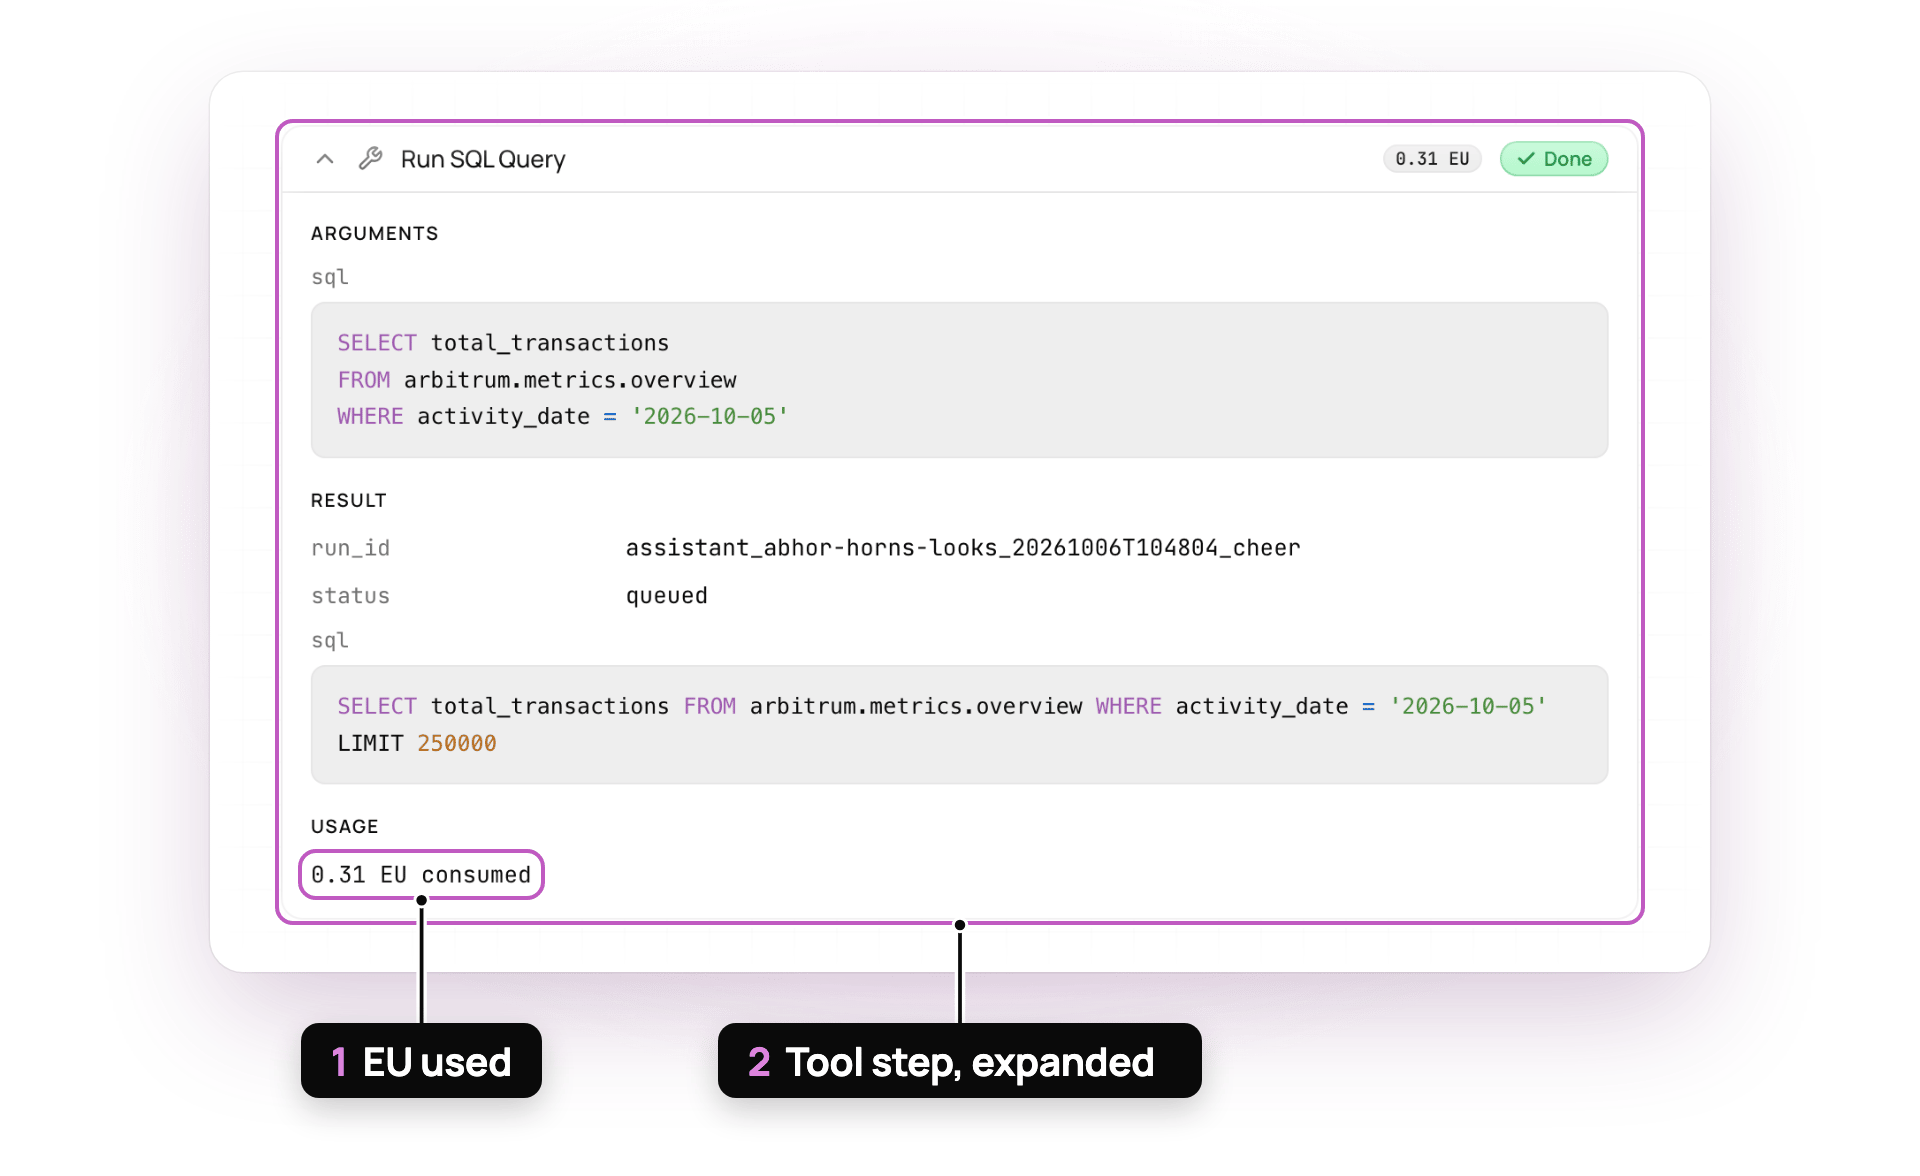This screenshot has width=1920, height=1176.
Task: Click the RESULT section heading
Action: coord(348,500)
